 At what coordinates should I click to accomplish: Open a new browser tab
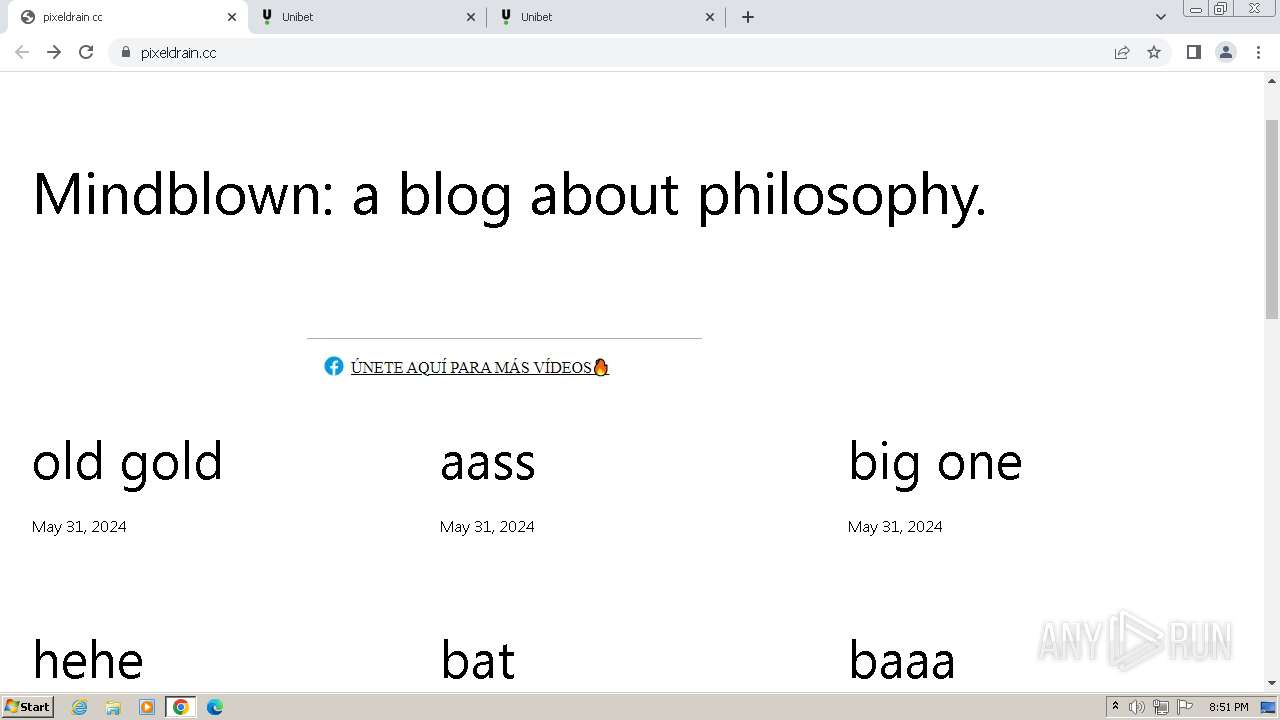pos(748,17)
